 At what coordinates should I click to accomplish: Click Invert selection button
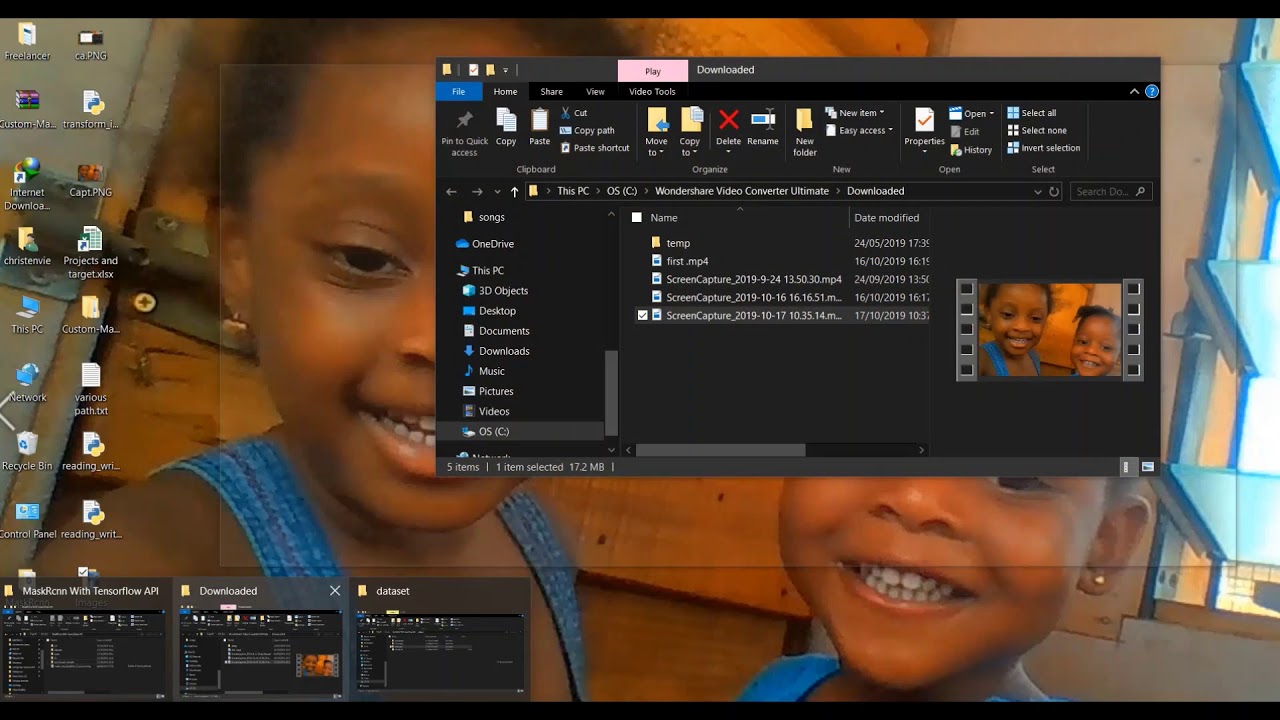1049,148
